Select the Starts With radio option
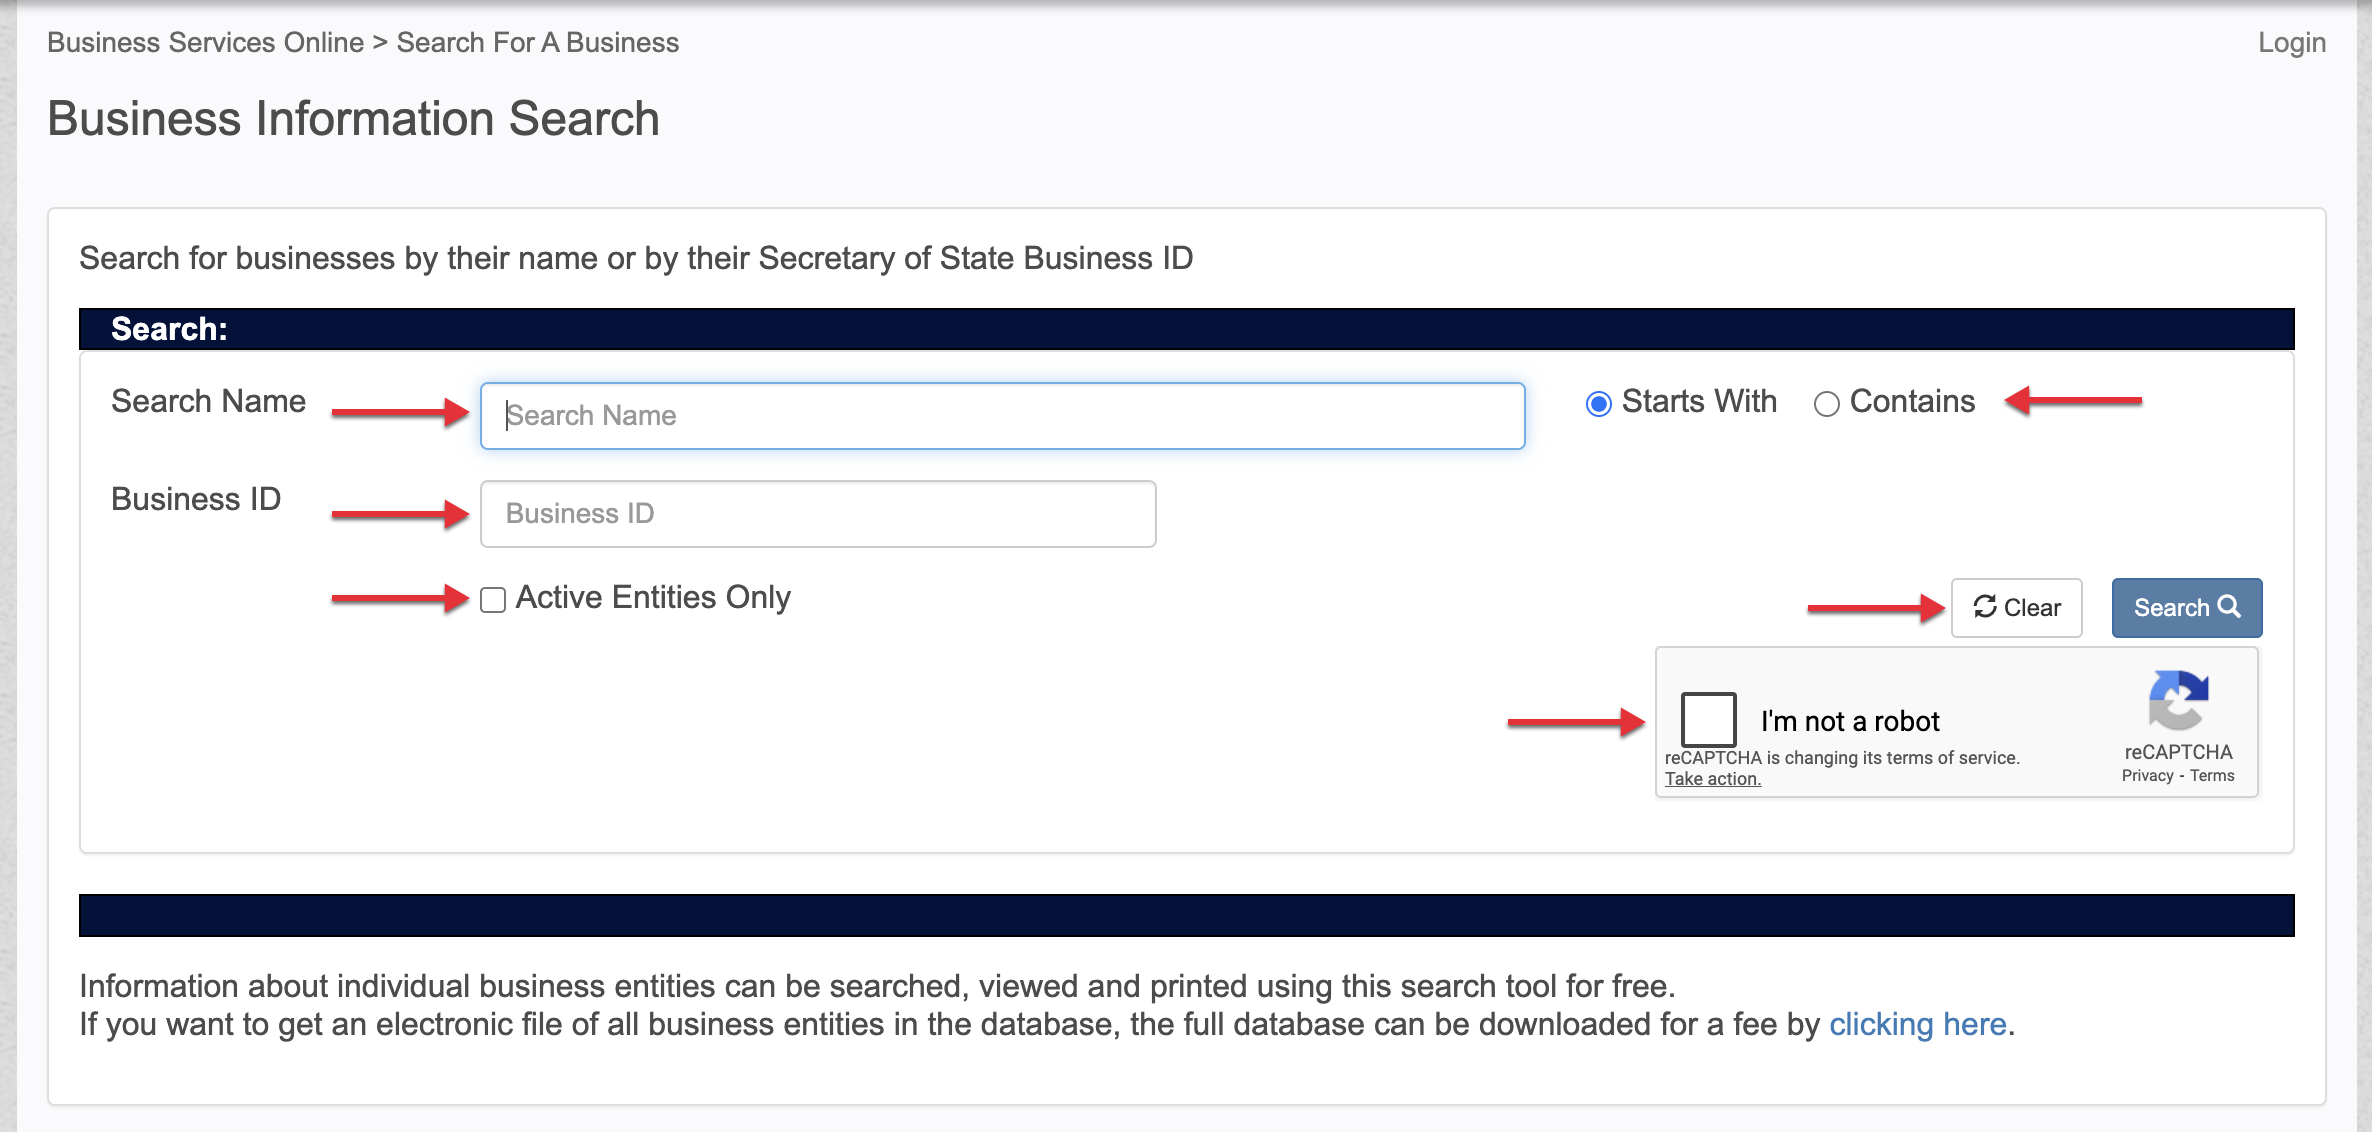This screenshot has height=1132, width=2372. [x=1598, y=403]
